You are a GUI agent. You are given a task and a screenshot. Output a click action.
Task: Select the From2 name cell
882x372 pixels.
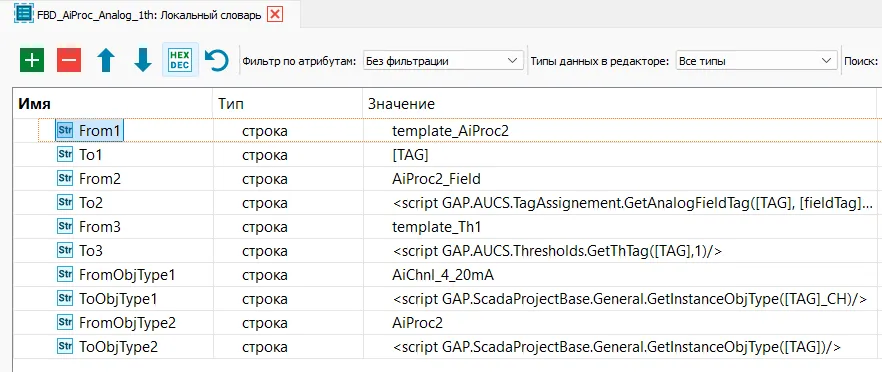(x=100, y=179)
